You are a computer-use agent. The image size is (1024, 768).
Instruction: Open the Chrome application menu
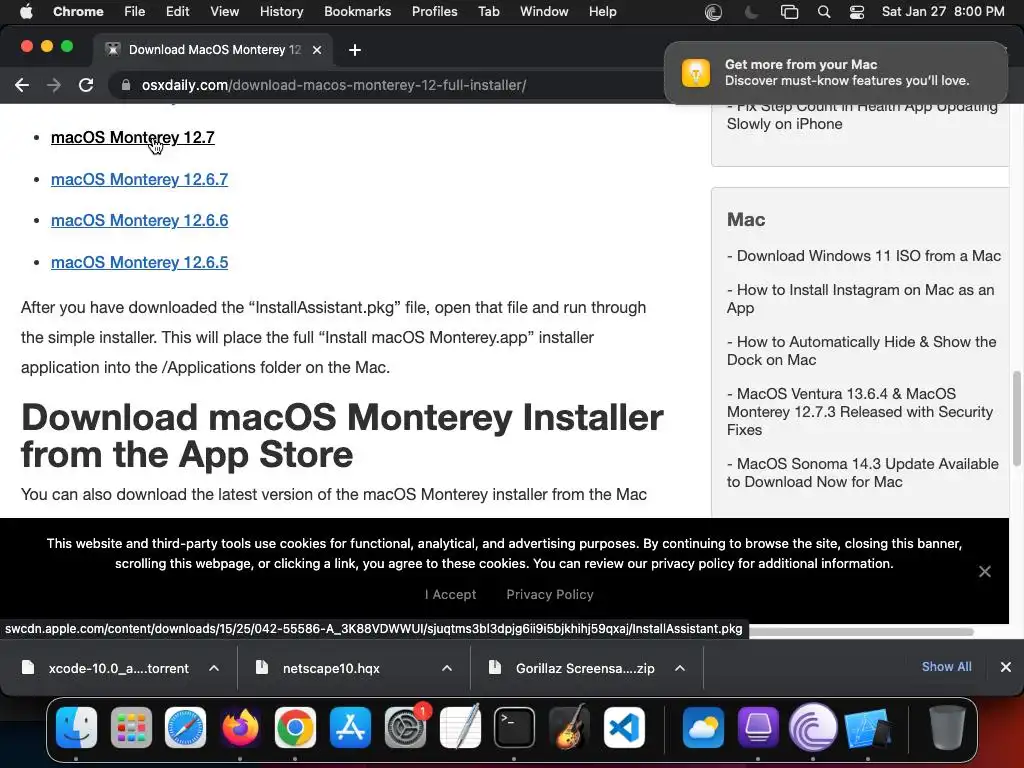(78, 12)
